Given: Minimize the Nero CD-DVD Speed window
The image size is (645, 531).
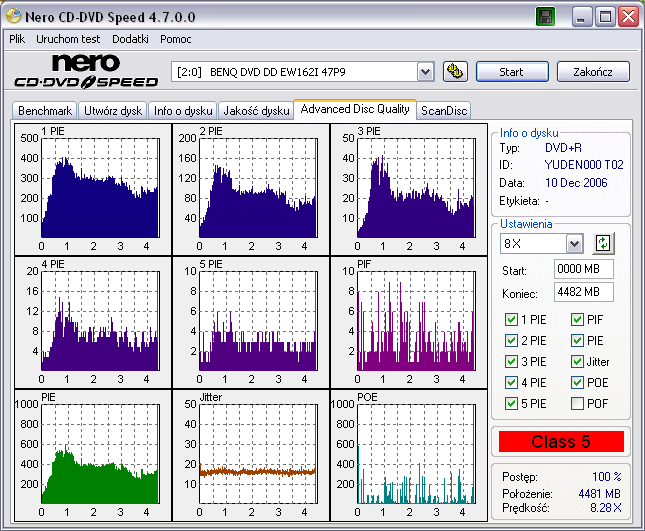Looking at the screenshot, I should pyautogui.click(x=582, y=17).
